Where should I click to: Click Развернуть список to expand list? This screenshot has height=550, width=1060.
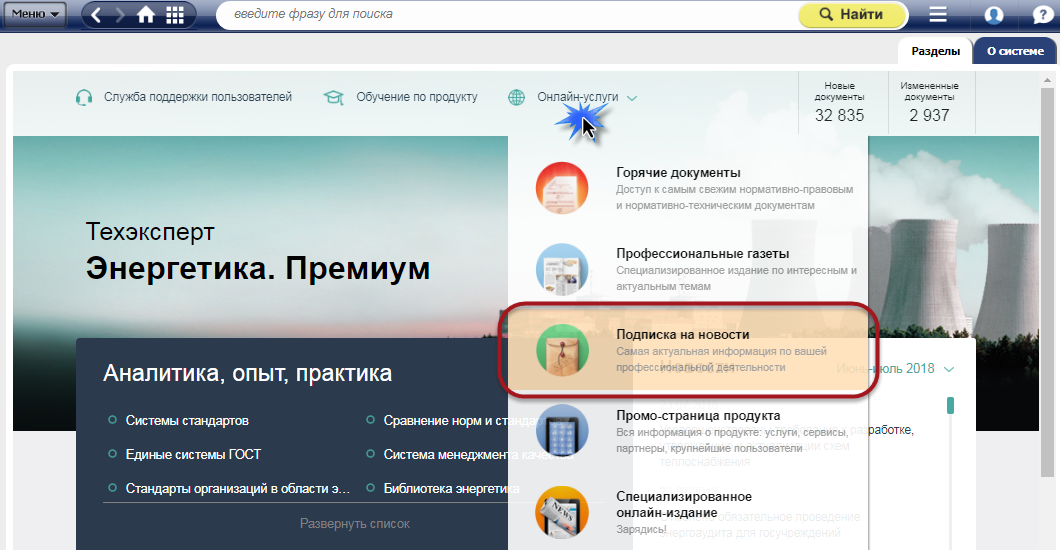354,523
